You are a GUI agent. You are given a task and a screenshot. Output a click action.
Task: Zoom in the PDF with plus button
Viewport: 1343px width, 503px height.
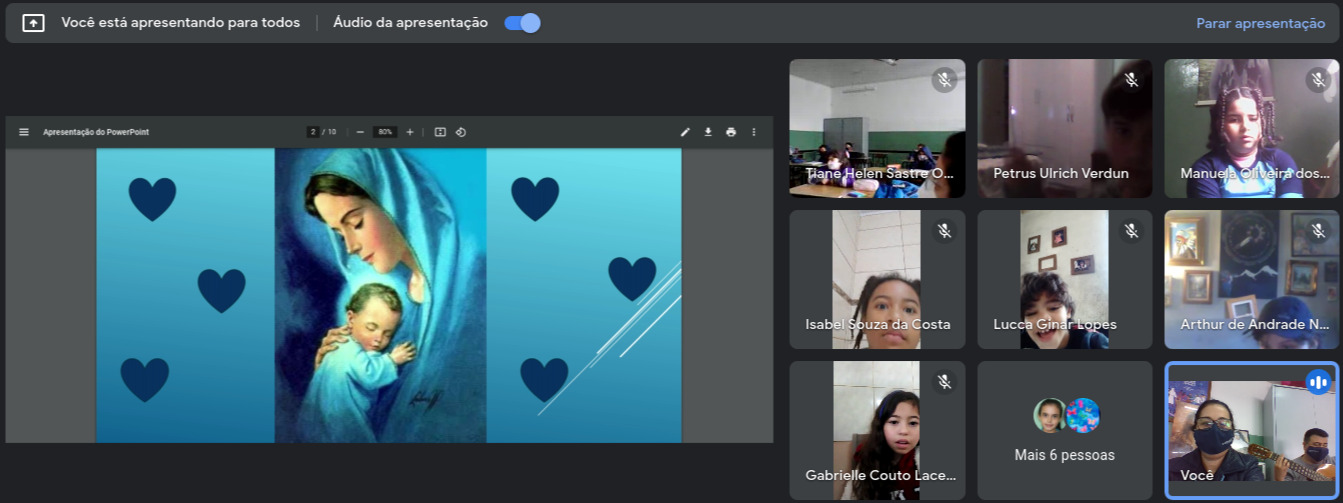[410, 132]
